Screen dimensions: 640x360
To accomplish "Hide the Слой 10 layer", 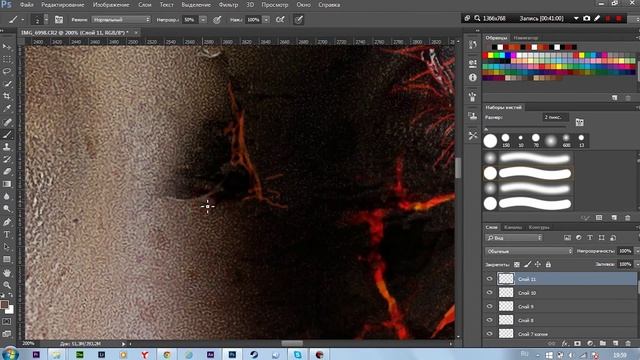I will click(489, 293).
